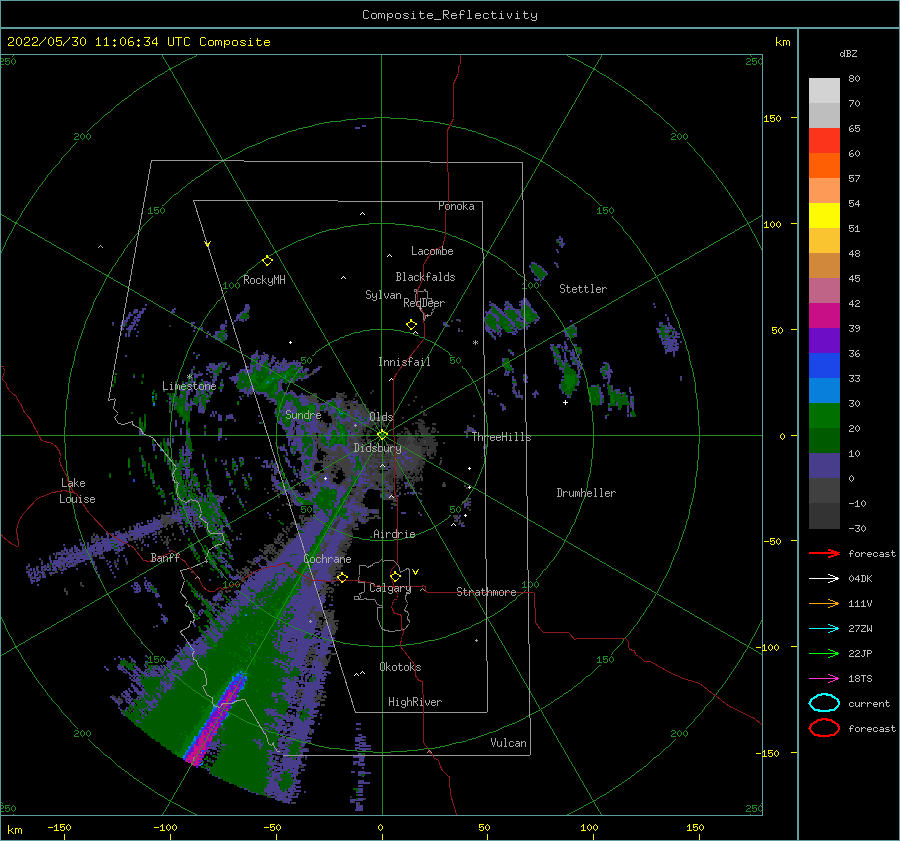Viewport: 900px width, 841px height.
Task: Select the cyan current ellipse legend icon
Action: pos(824,703)
